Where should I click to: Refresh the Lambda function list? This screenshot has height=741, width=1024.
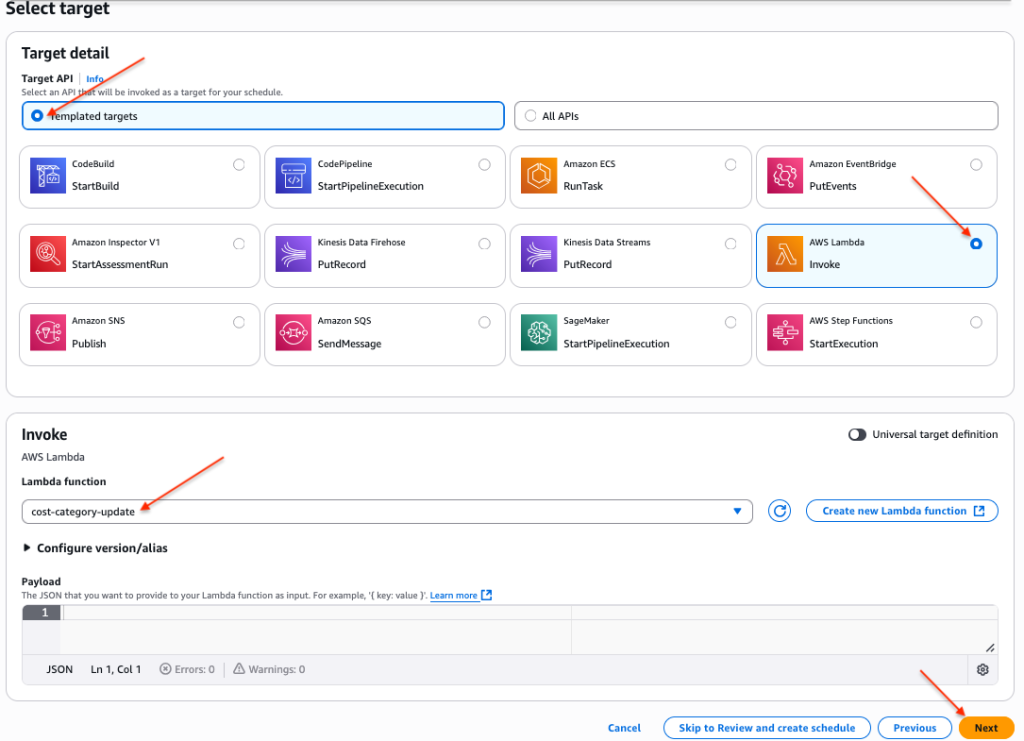779,511
